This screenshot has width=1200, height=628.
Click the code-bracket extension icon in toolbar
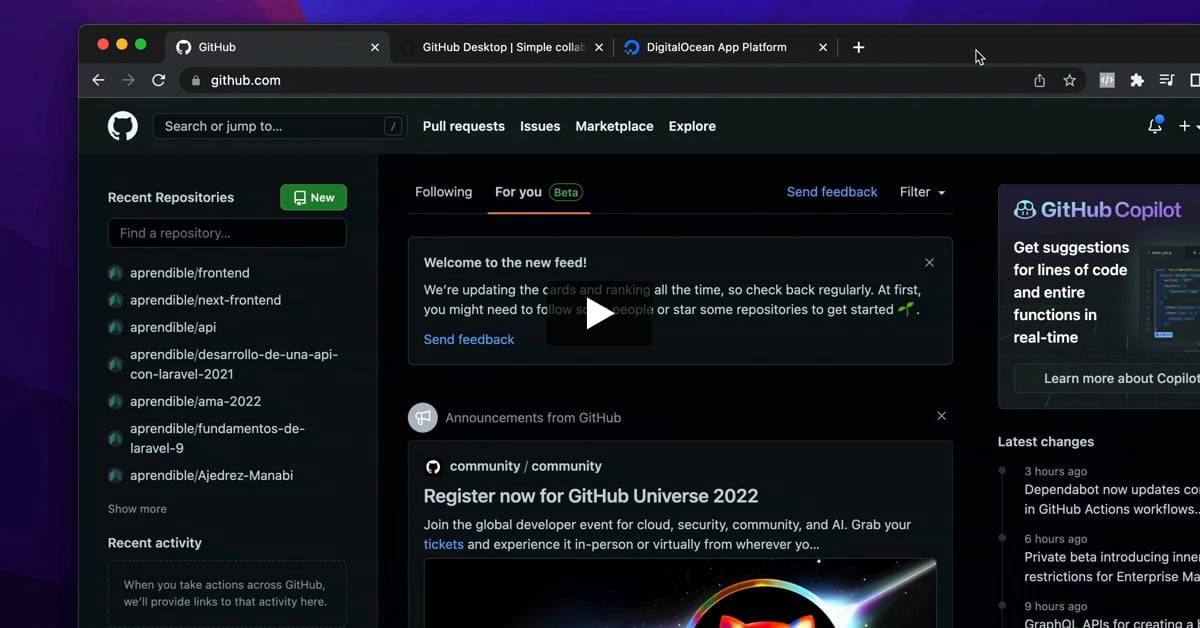(1107, 80)
